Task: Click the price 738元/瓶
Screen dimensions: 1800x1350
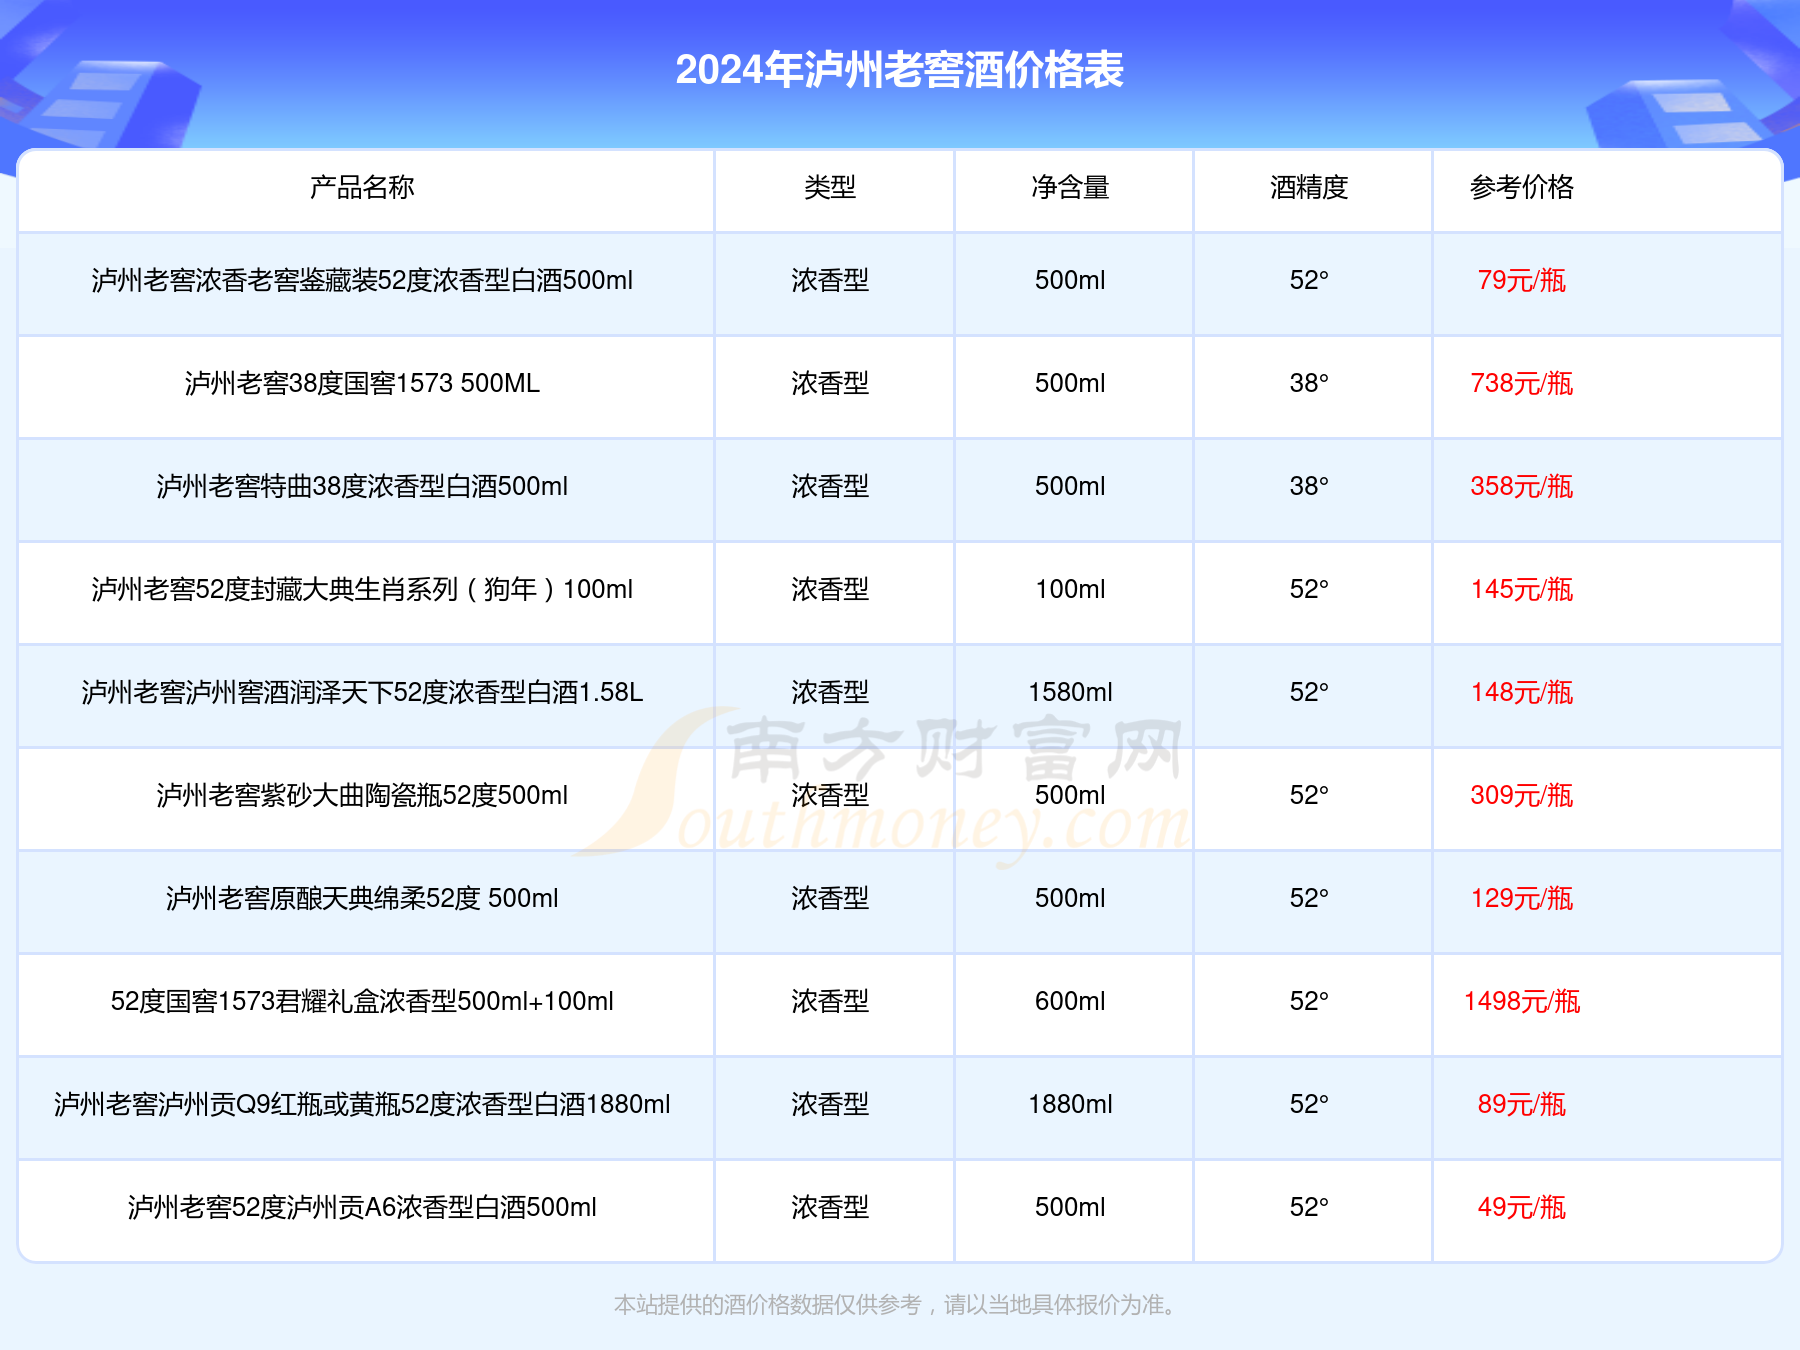Action: pyautogui.click(x=1521, y=384)
